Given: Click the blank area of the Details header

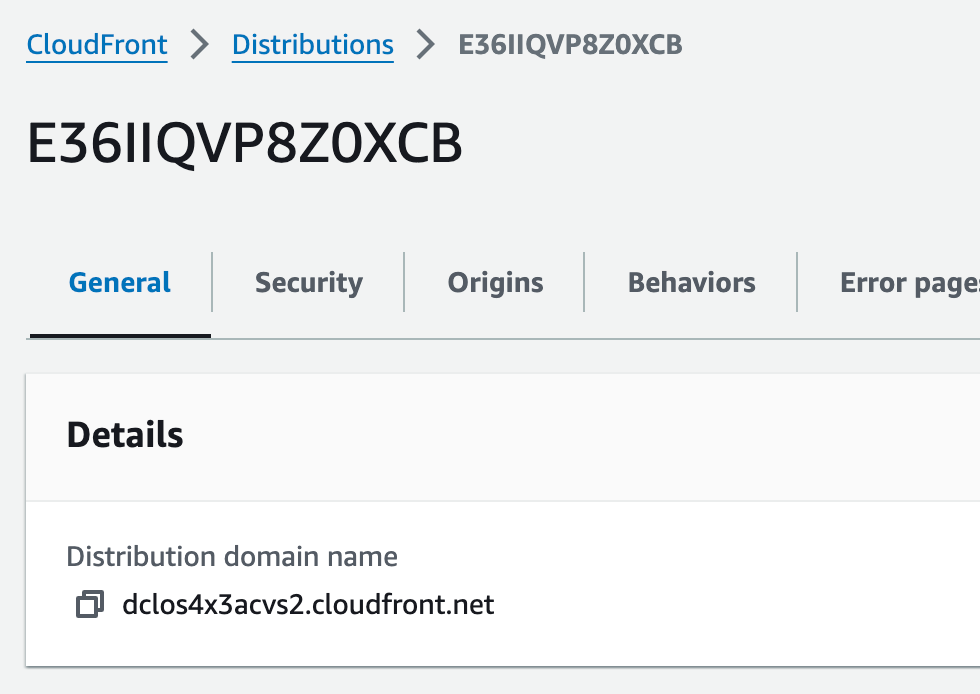Looking at the screenshot, I should point(600,435).
